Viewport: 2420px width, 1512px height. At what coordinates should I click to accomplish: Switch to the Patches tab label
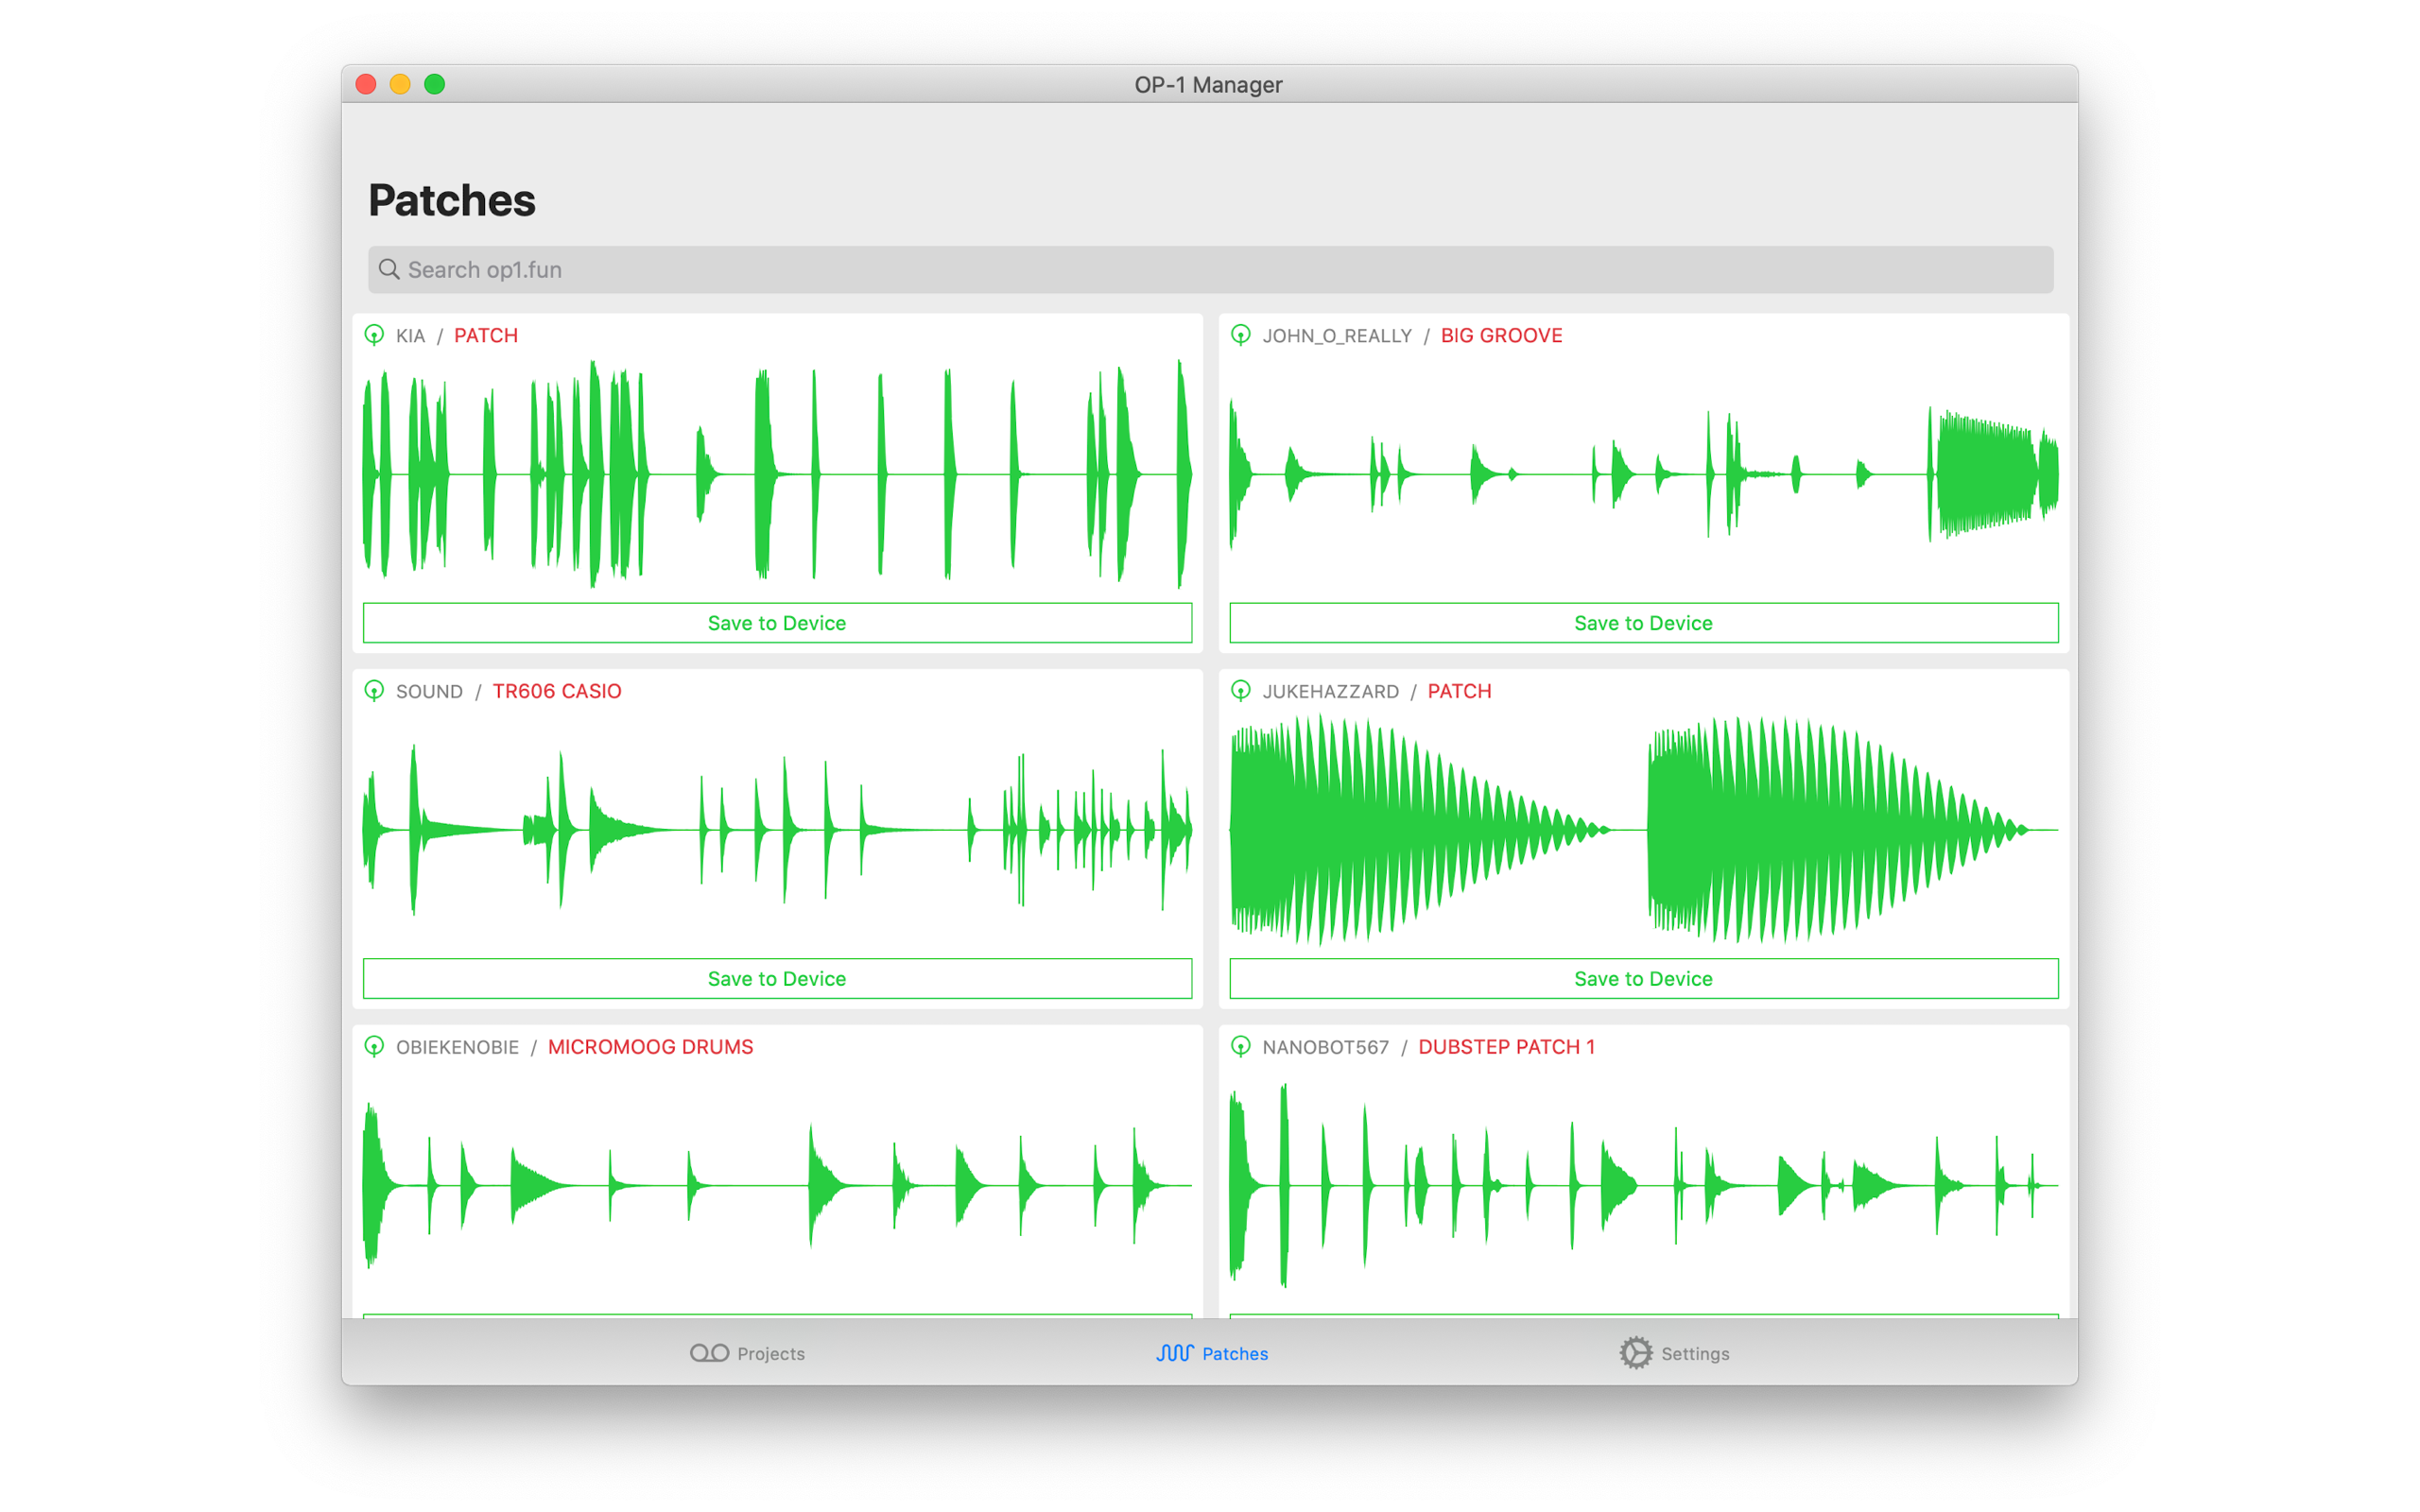point(1235,1354)
